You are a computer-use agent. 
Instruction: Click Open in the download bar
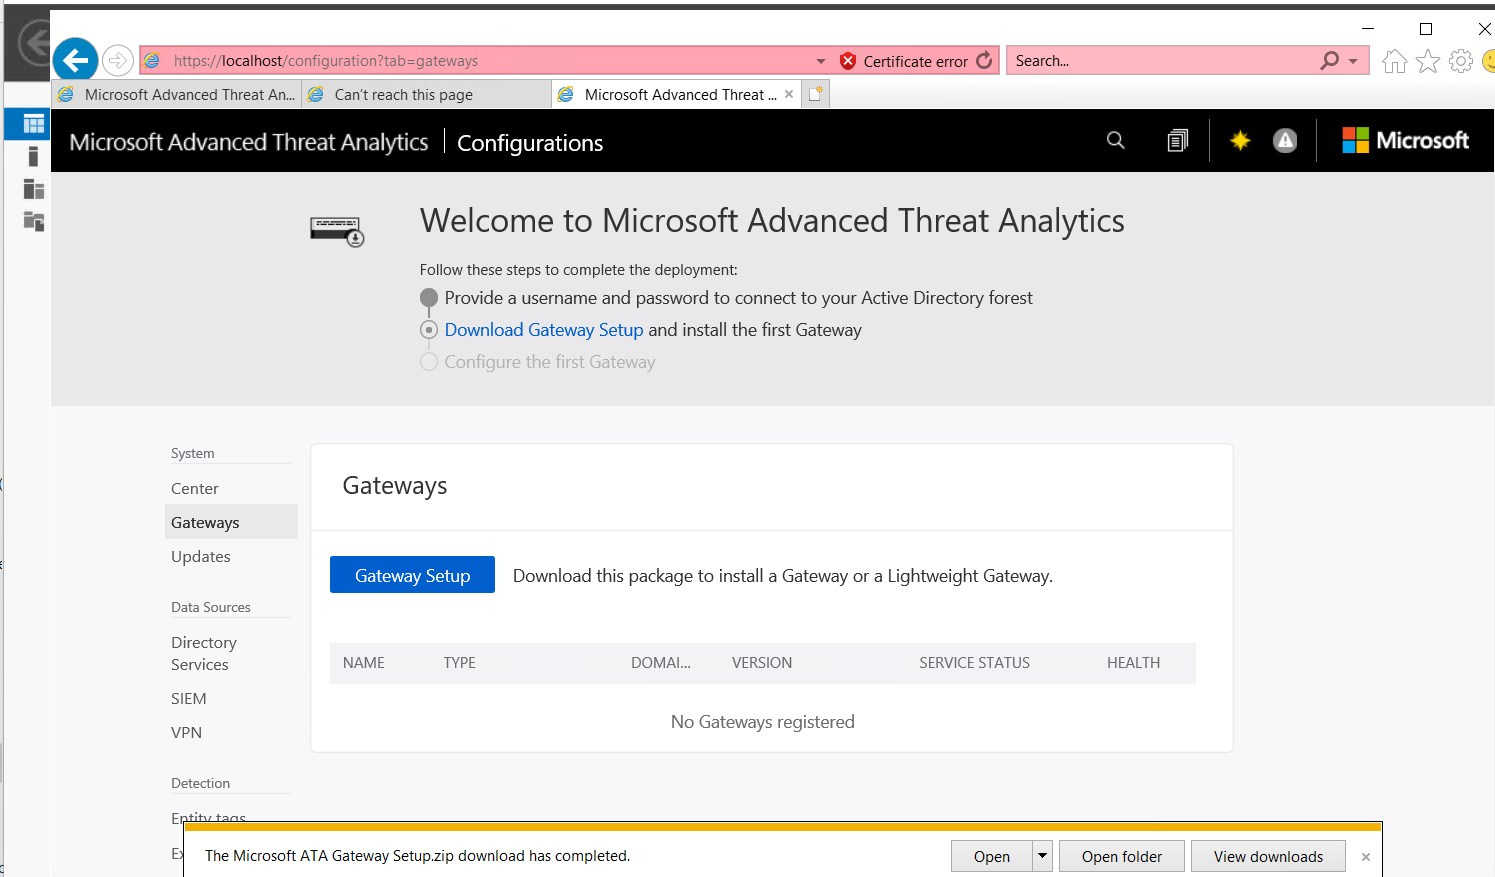tap(992, 856)
